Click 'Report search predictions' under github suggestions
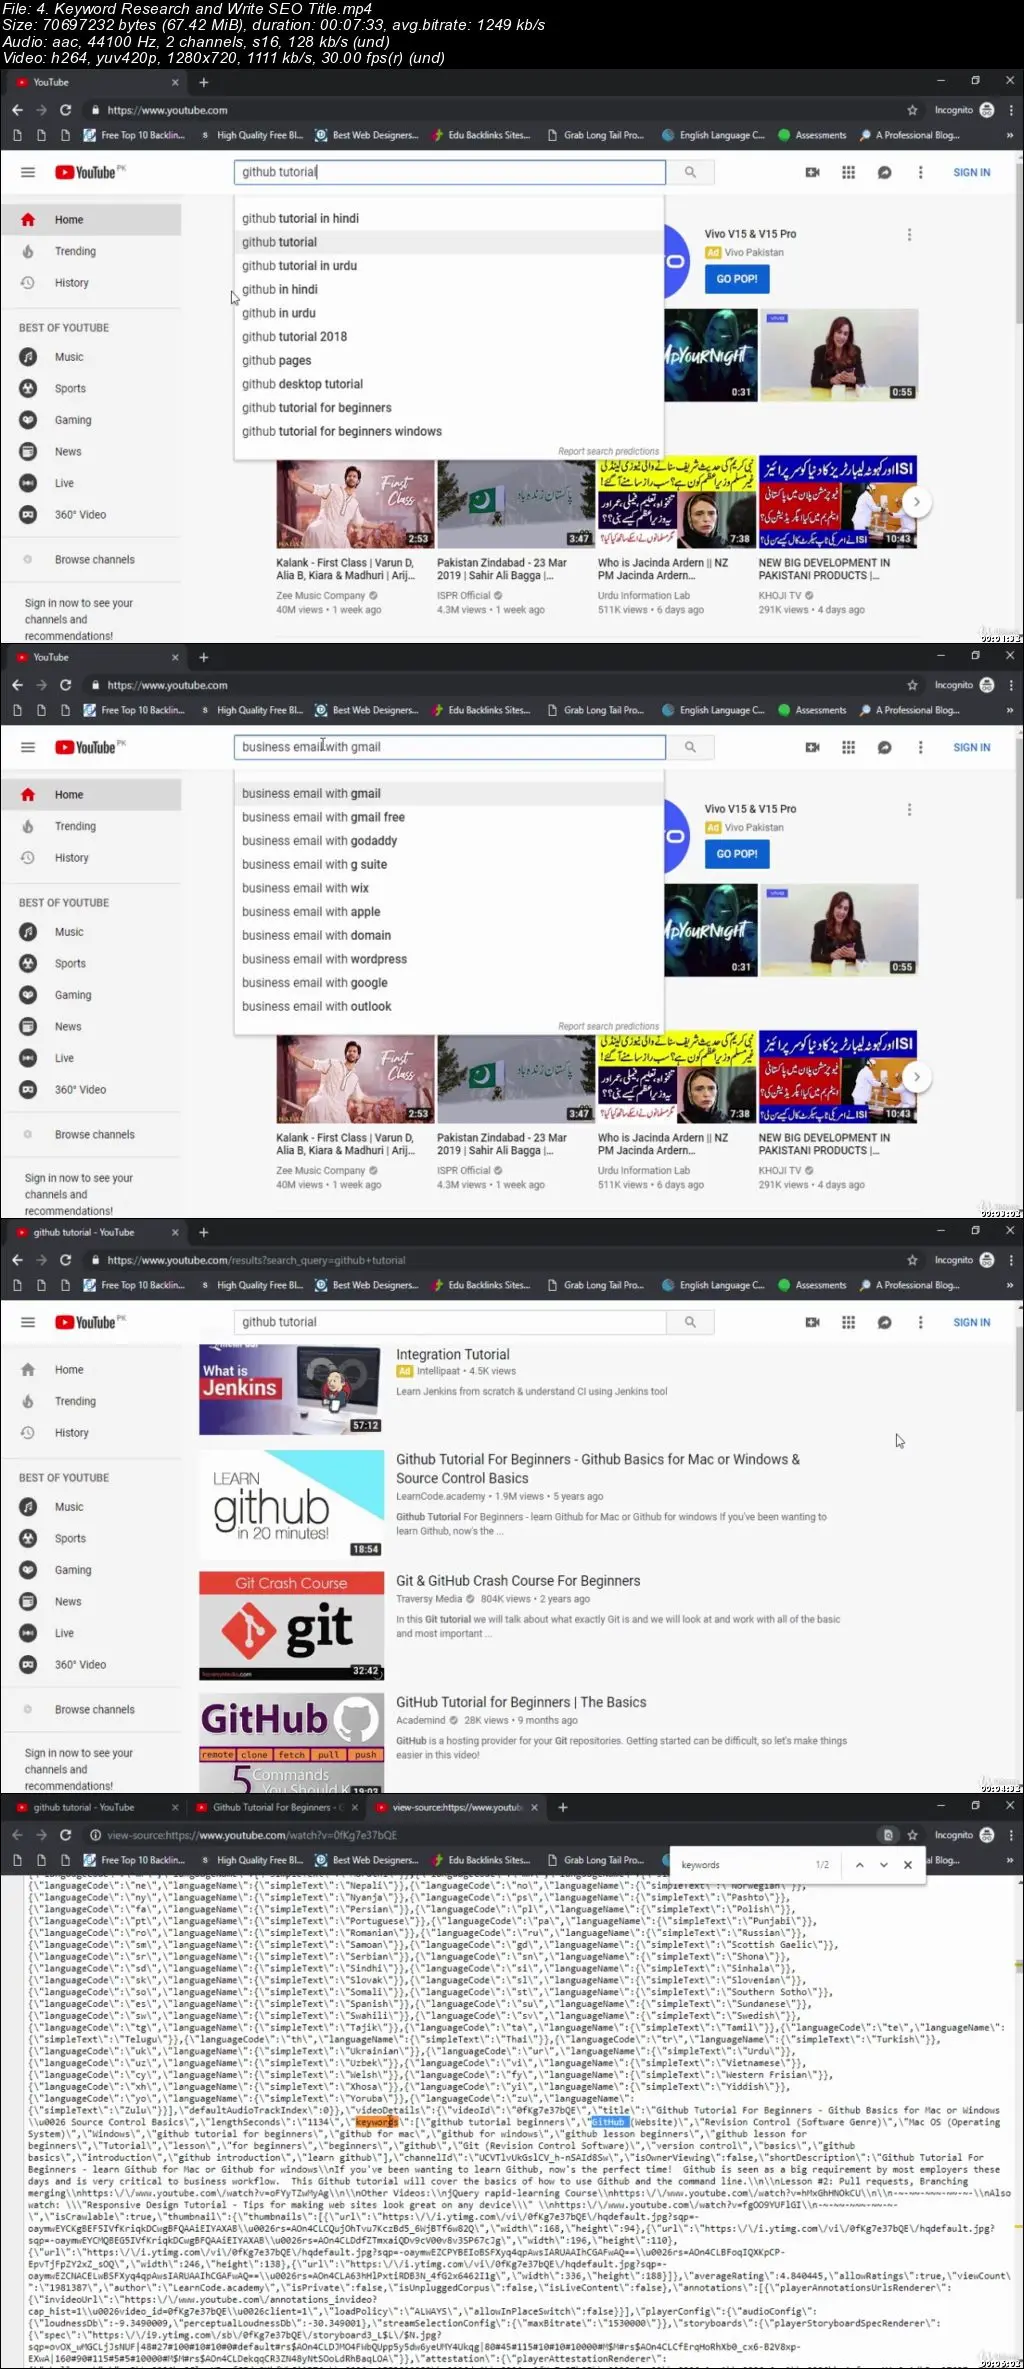Image resolution: width=1024 pixels, height=2369 pixels. (608, 451)
